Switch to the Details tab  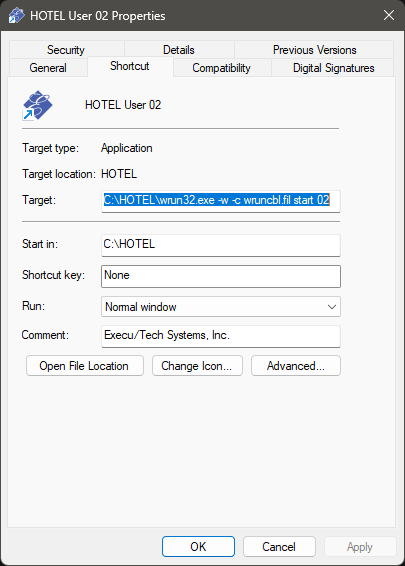pyautogui.click(x=179, y=50)
